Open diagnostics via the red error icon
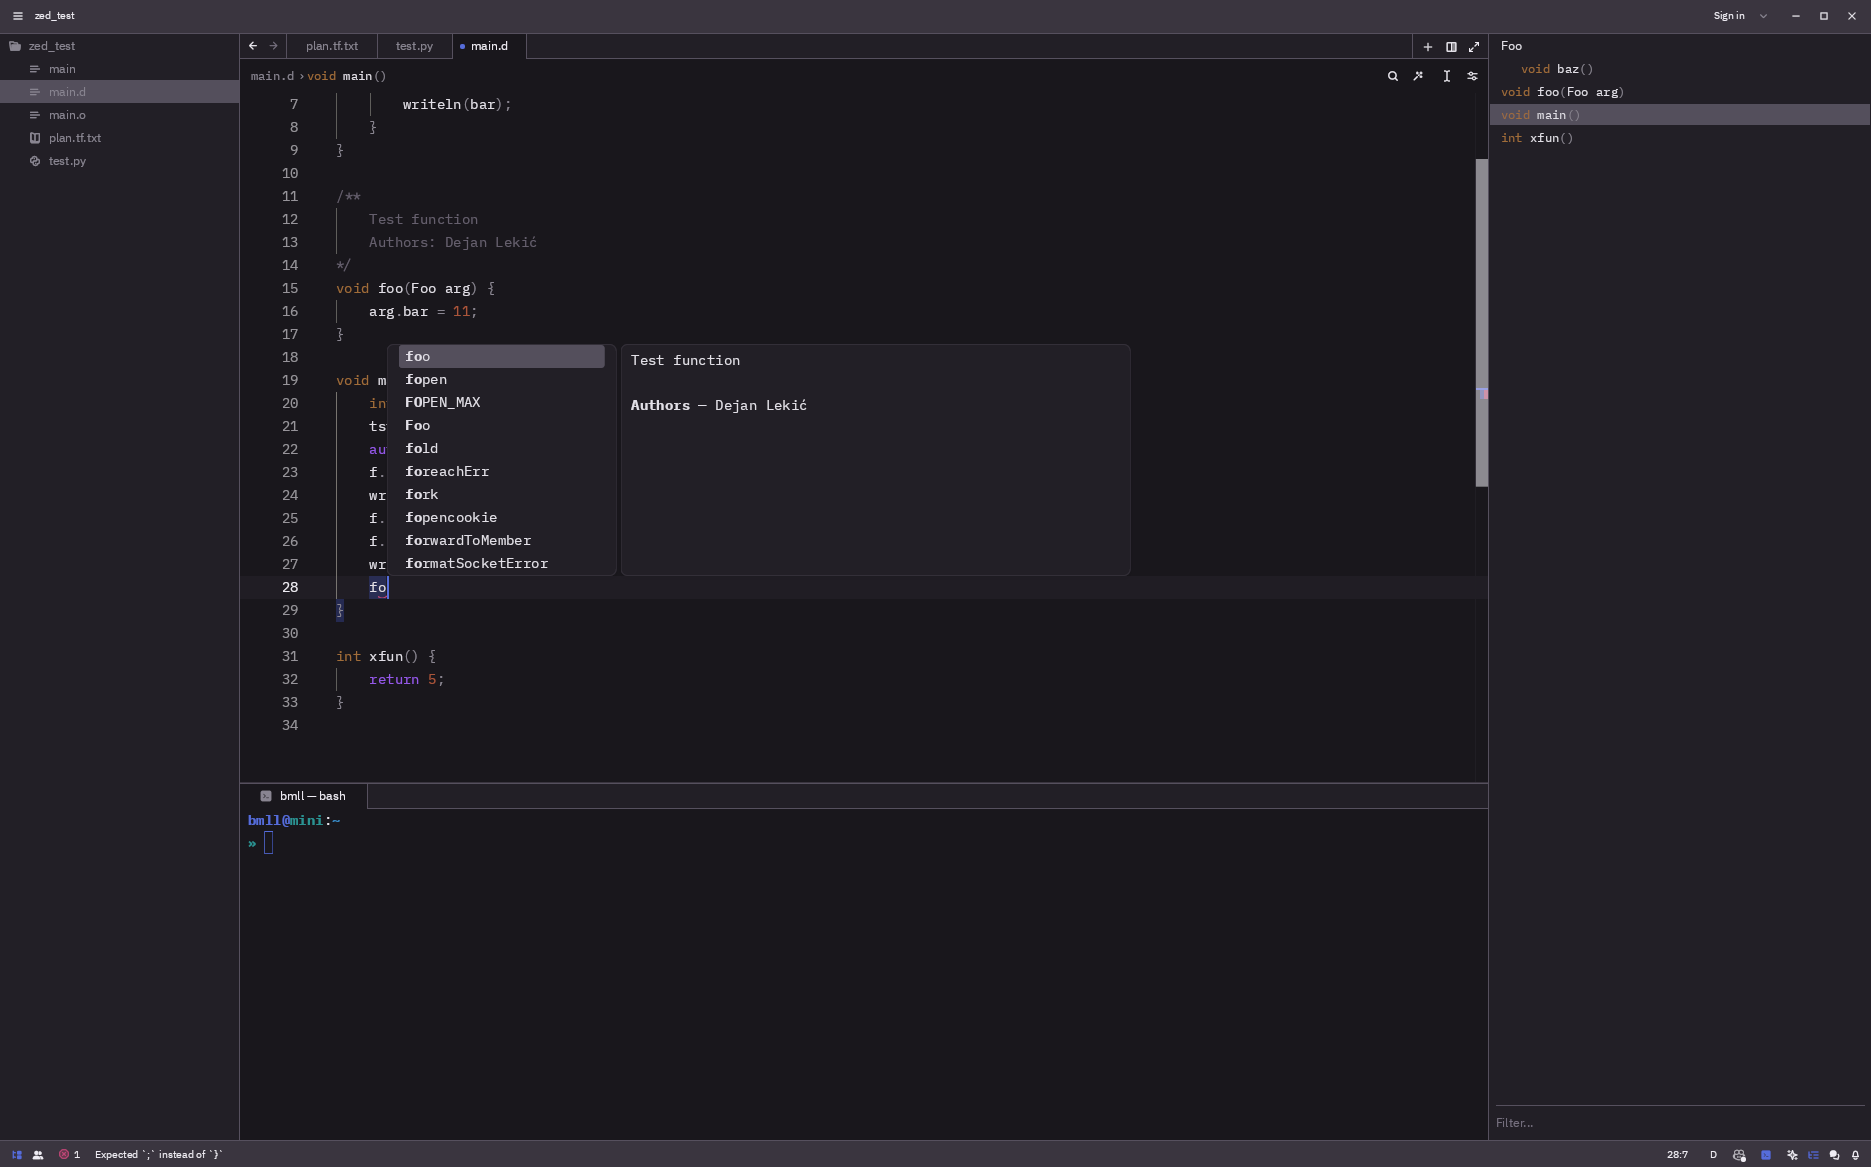 pyautogui.click(x=64, y=1154)
